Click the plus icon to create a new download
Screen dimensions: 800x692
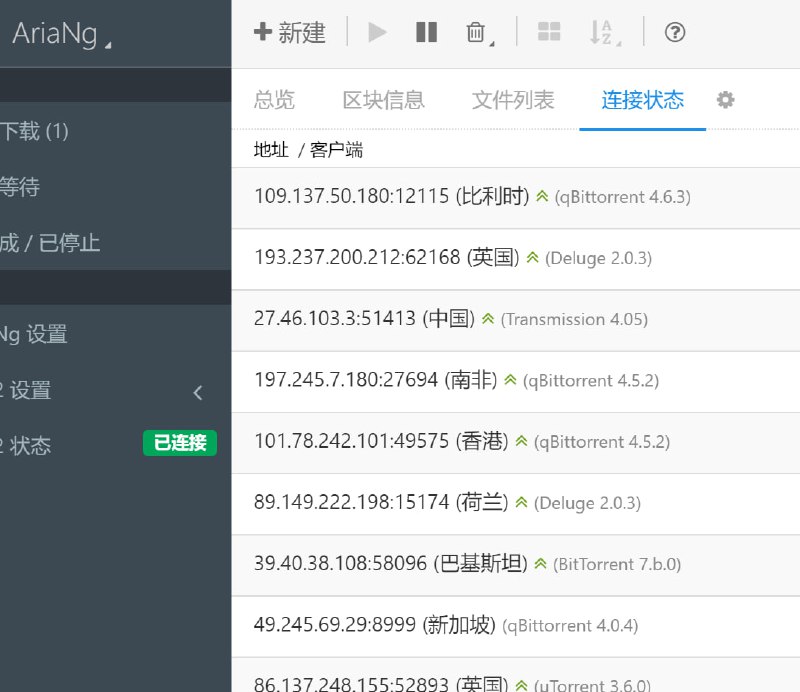point(262,33)
